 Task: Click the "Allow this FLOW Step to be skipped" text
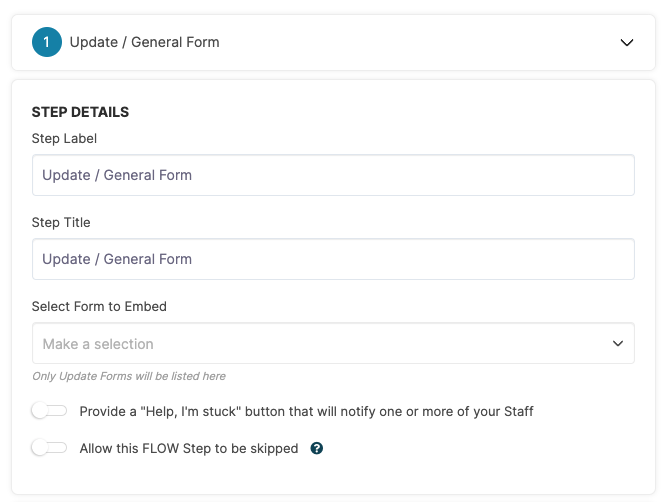pos(189,448)
